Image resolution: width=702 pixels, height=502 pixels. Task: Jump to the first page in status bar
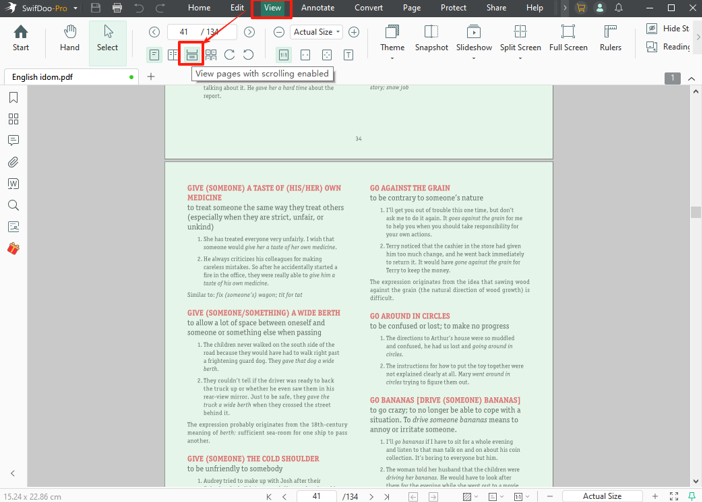coord(269,496)
